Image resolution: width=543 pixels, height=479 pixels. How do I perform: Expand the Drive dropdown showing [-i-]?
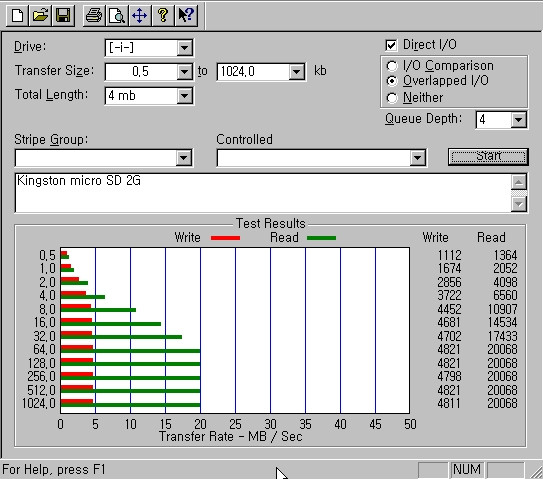184,48
